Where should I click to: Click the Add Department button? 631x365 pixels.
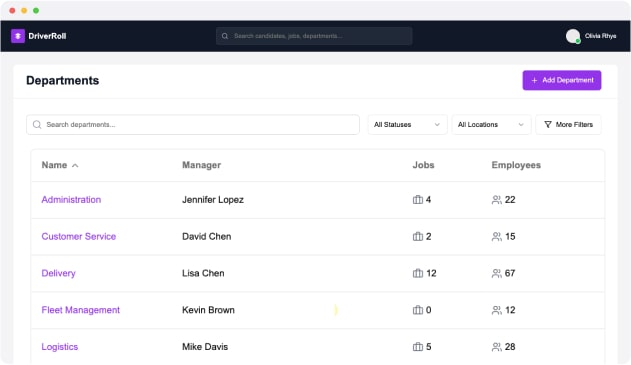pyautogui.click(x=562, y=80)
